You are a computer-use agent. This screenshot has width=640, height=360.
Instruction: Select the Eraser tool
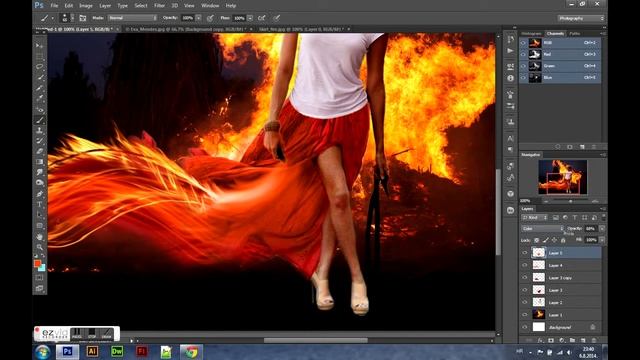[40, 151]
